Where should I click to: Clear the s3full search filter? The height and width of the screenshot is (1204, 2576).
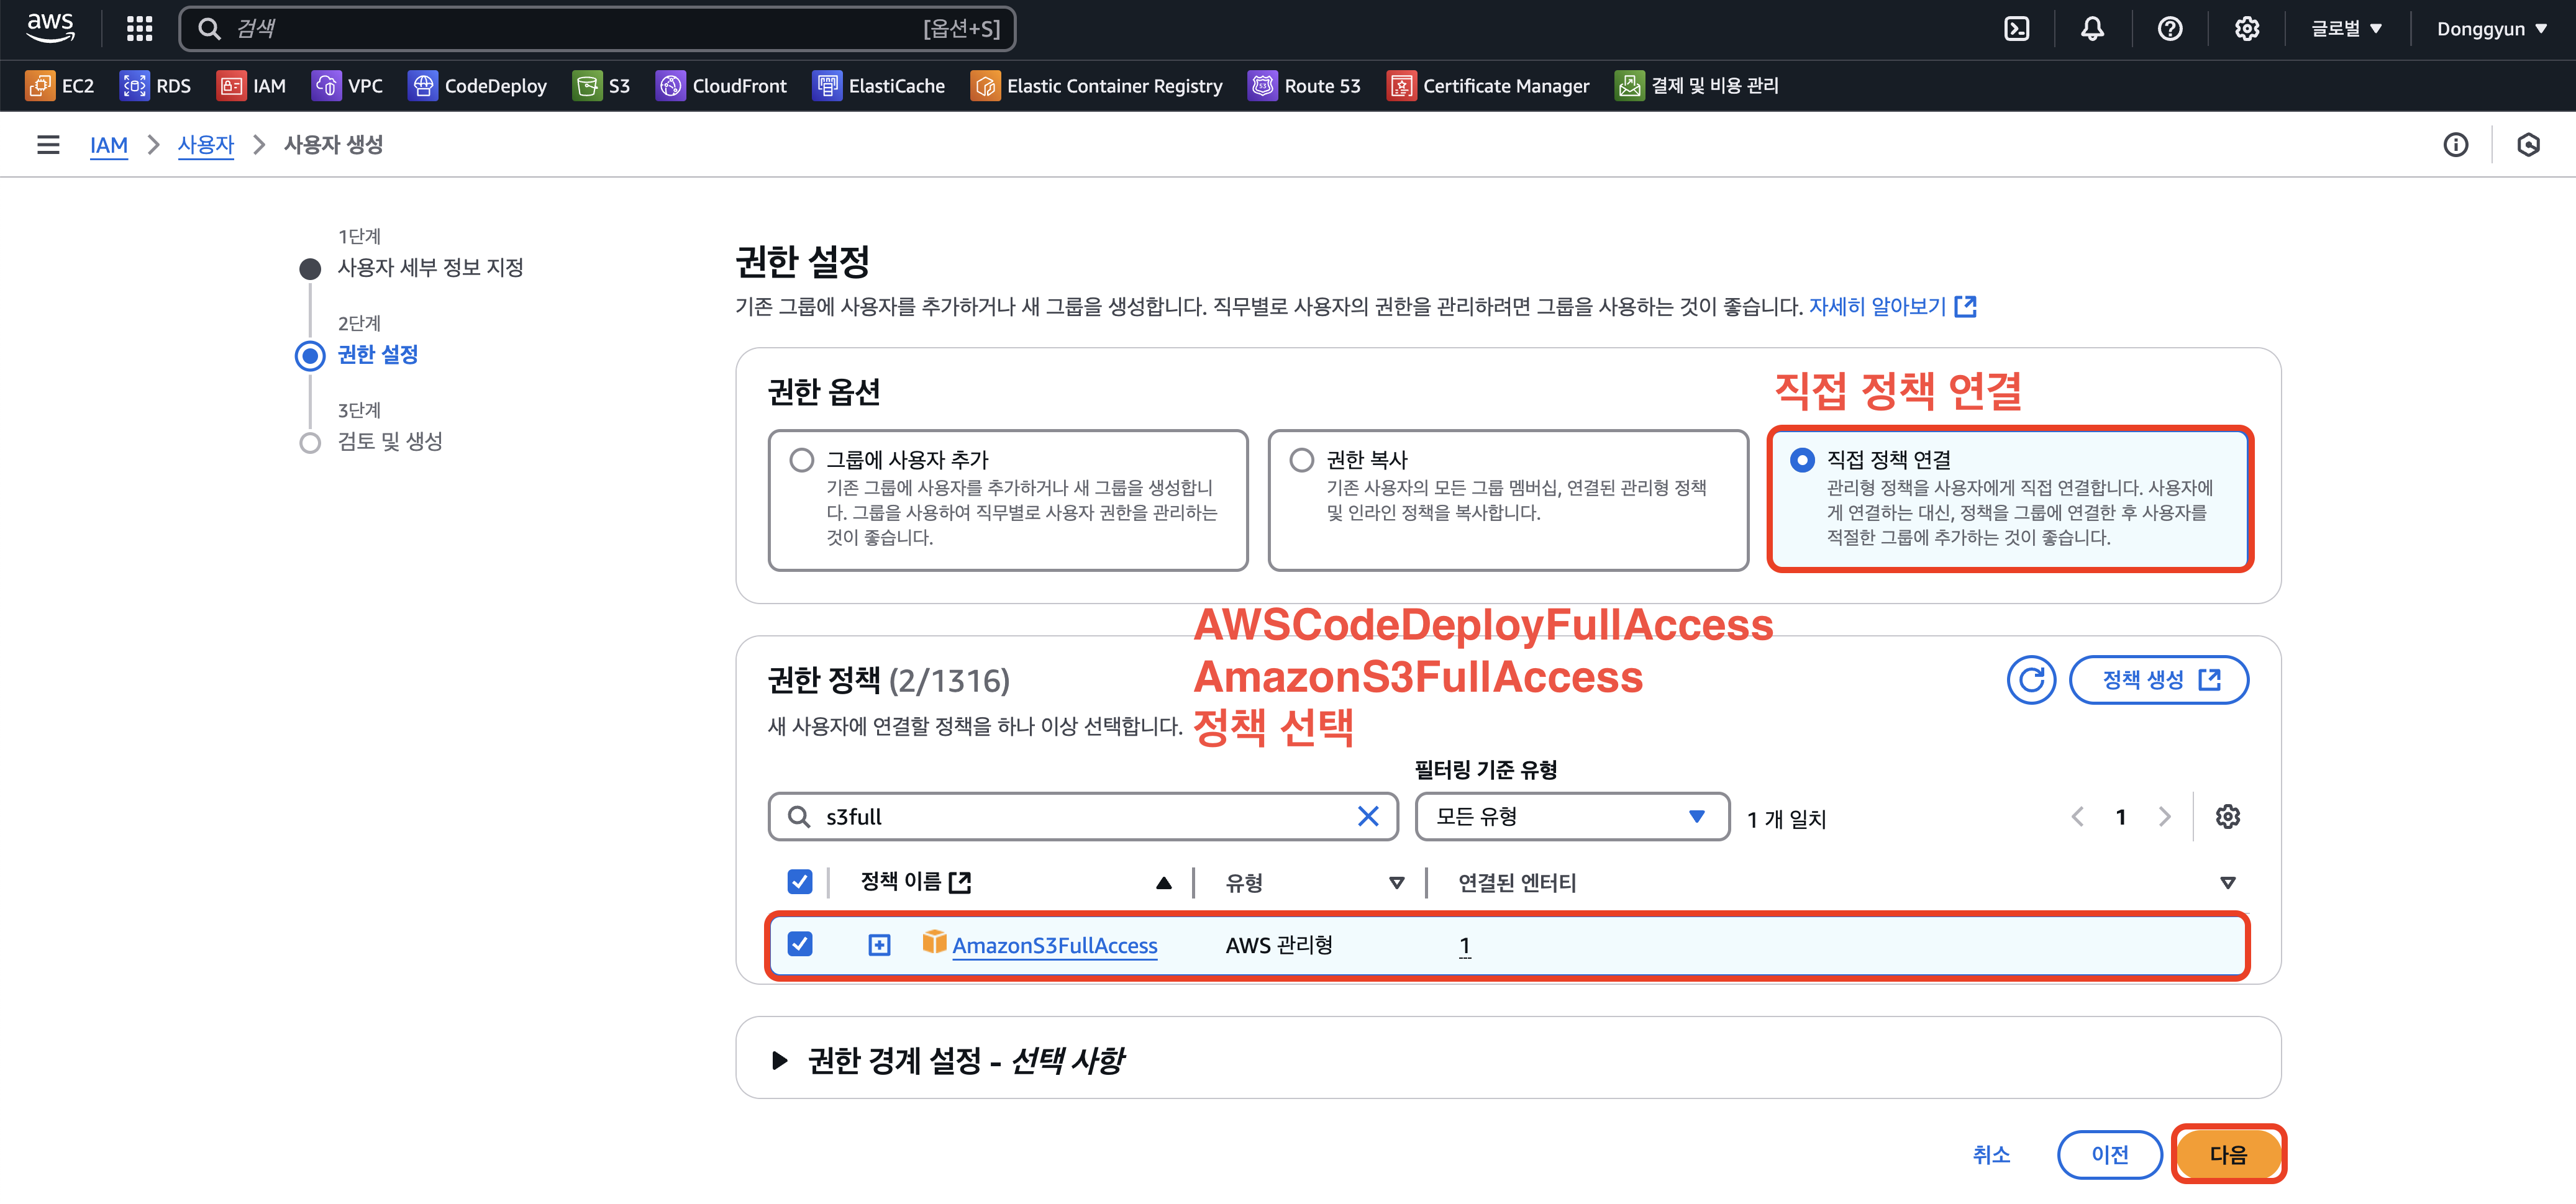(x=1367, y=817)
